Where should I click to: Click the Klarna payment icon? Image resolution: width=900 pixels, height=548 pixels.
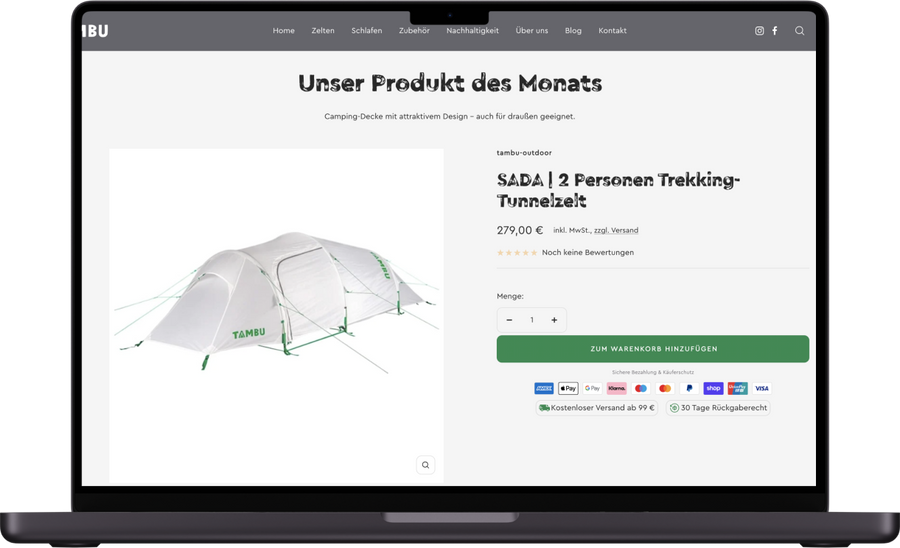coord(616,388)
